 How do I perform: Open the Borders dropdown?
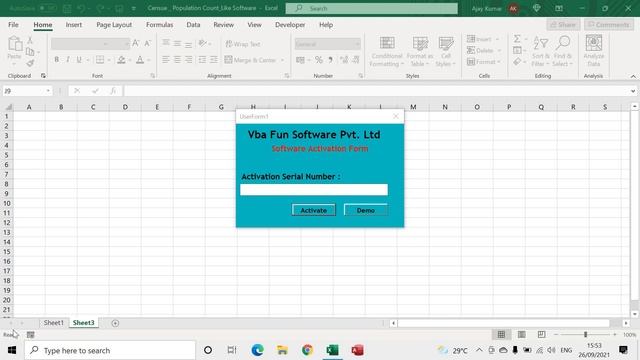[109, 60]
